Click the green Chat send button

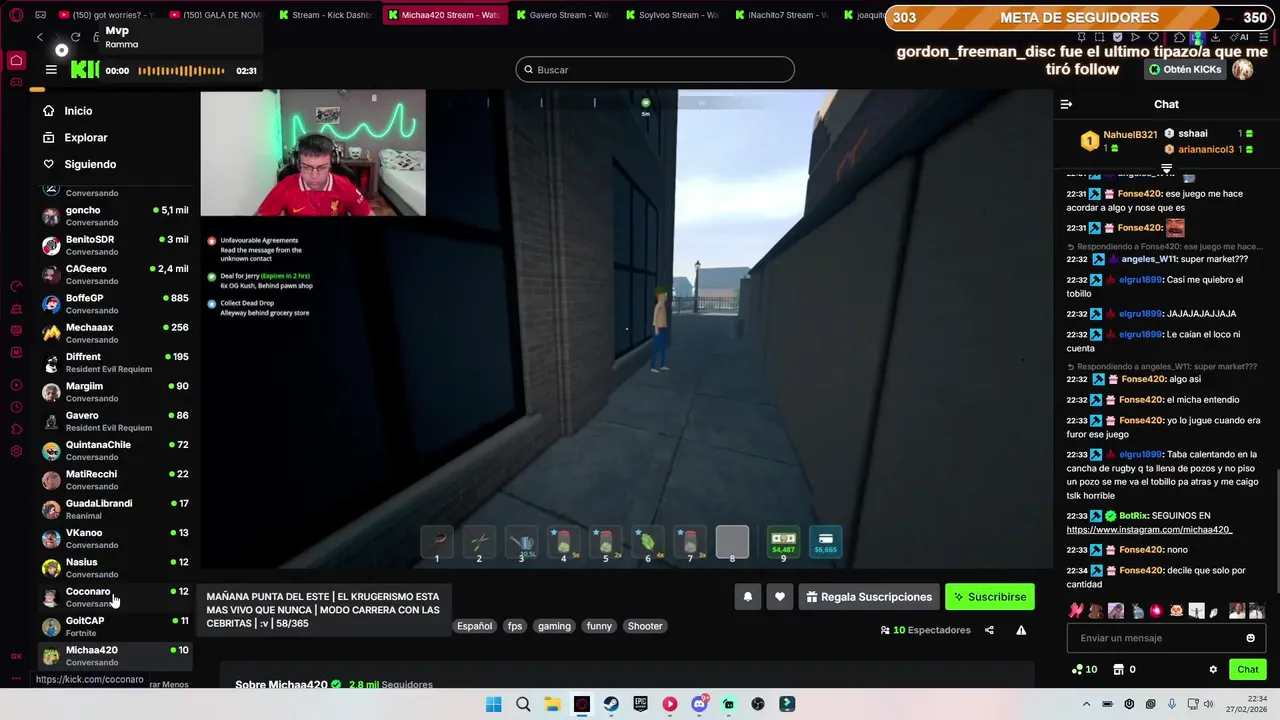click(x=1248, y=670)
